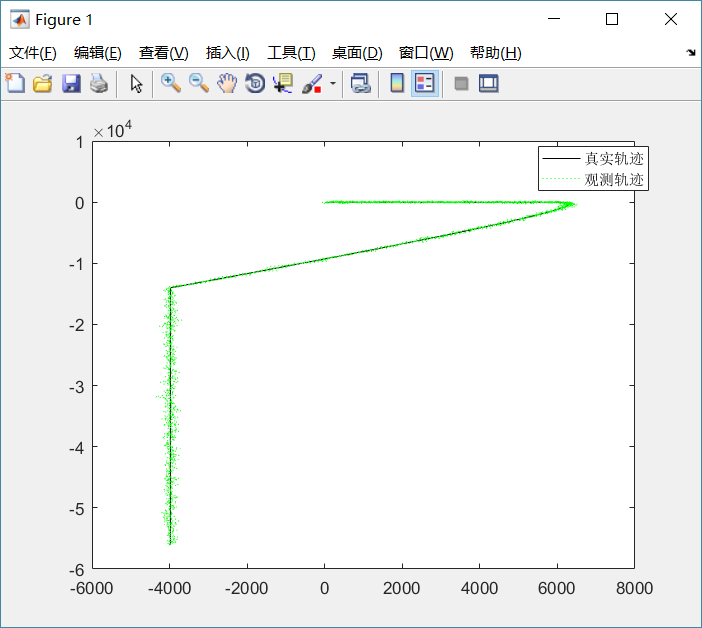The image size is (702, 628).
Task: Click the Link Plot toolbar button
Action: pyautogui.click(x=360, y=84)
